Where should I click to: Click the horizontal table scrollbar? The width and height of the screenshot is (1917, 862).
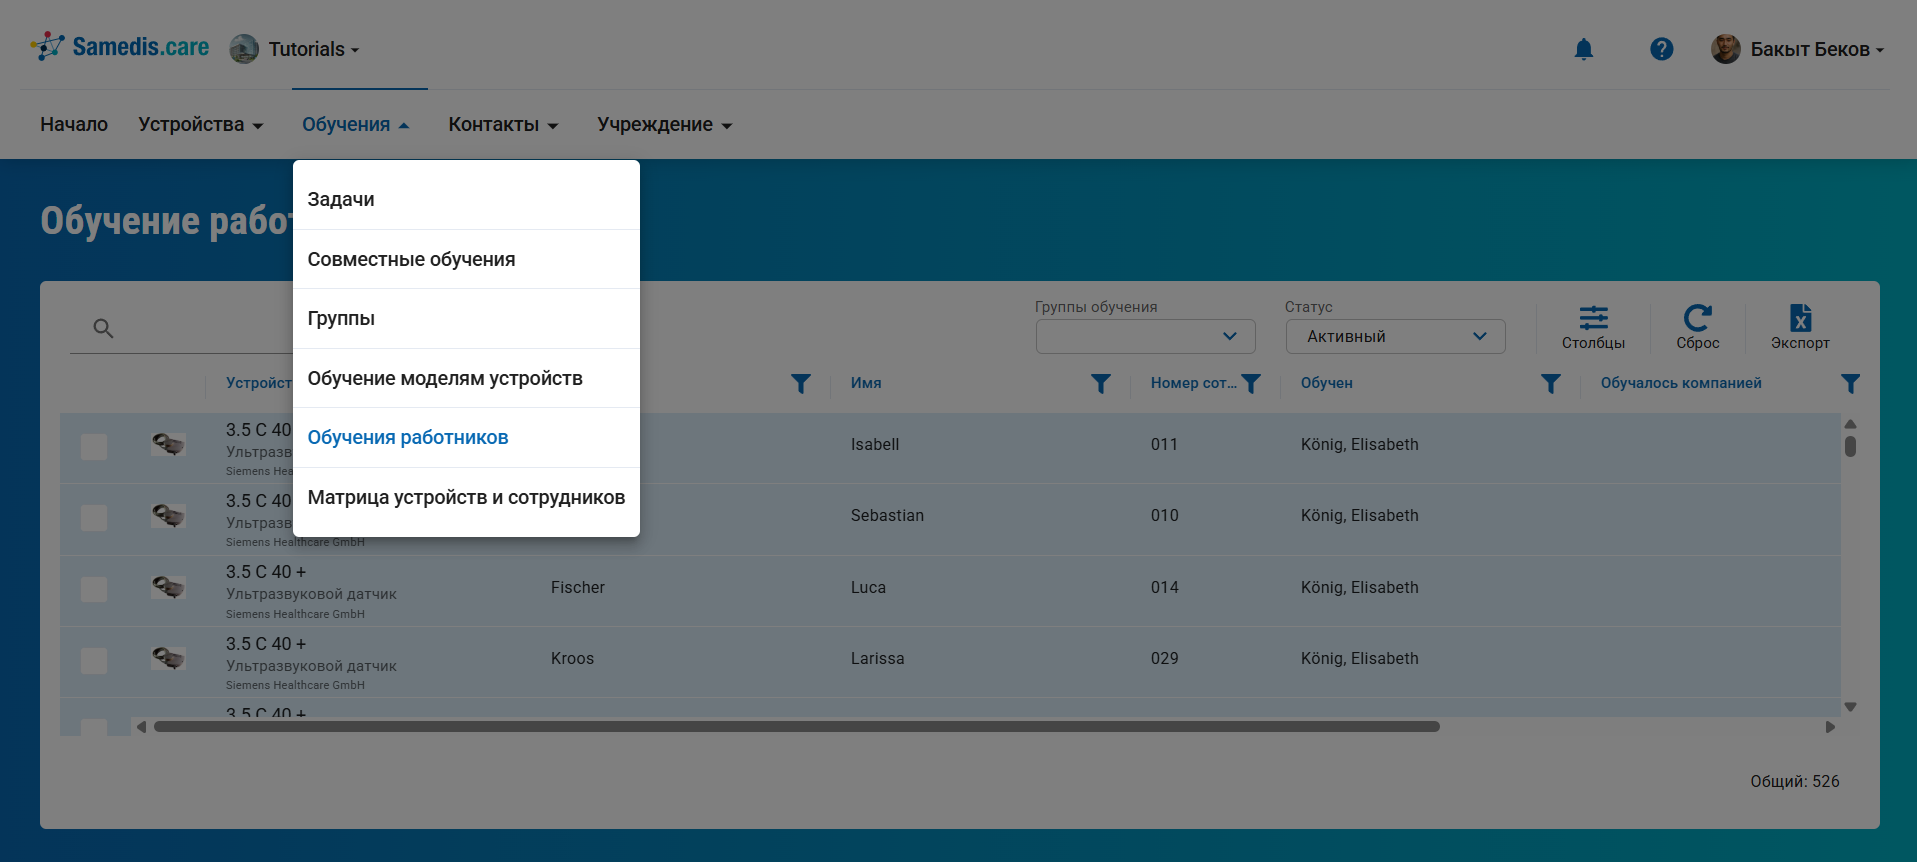click(796, 727)
